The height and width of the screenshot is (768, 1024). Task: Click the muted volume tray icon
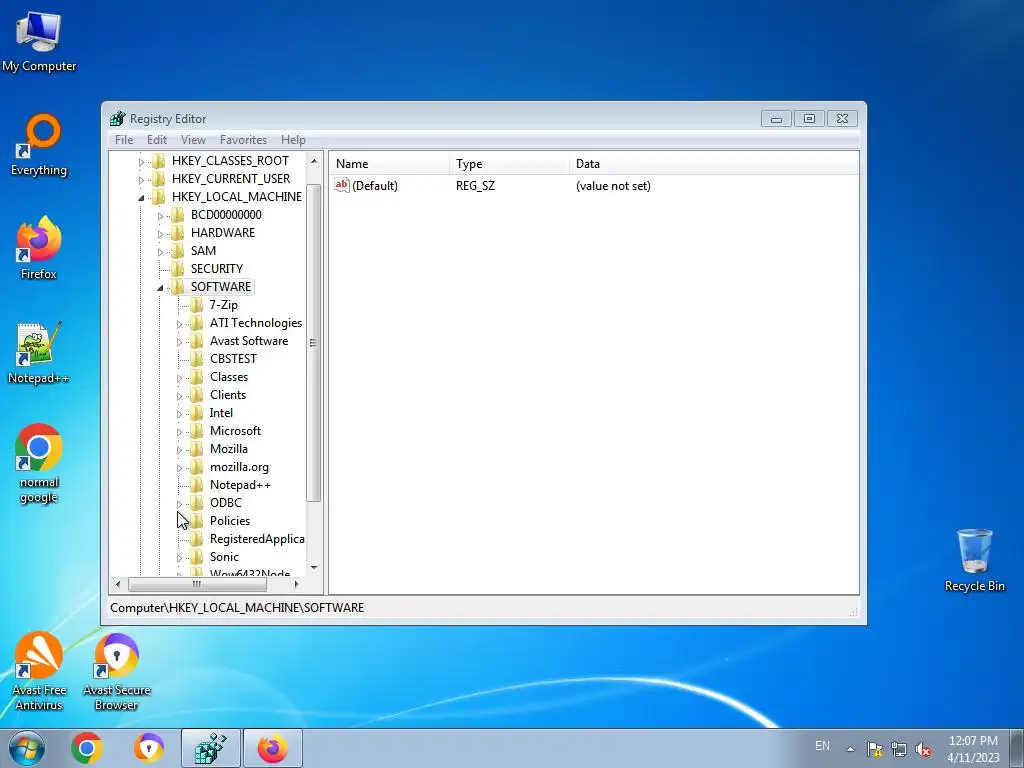point(923,749)
